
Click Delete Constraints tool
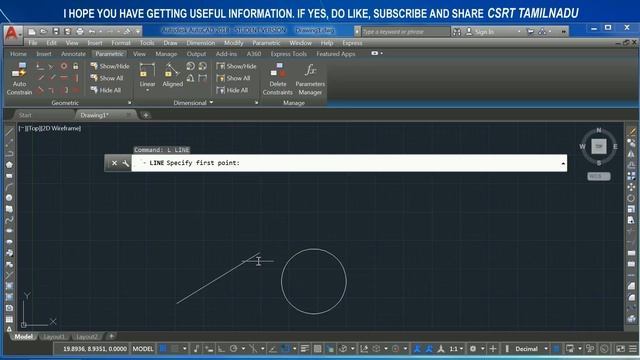pos(278,79)
